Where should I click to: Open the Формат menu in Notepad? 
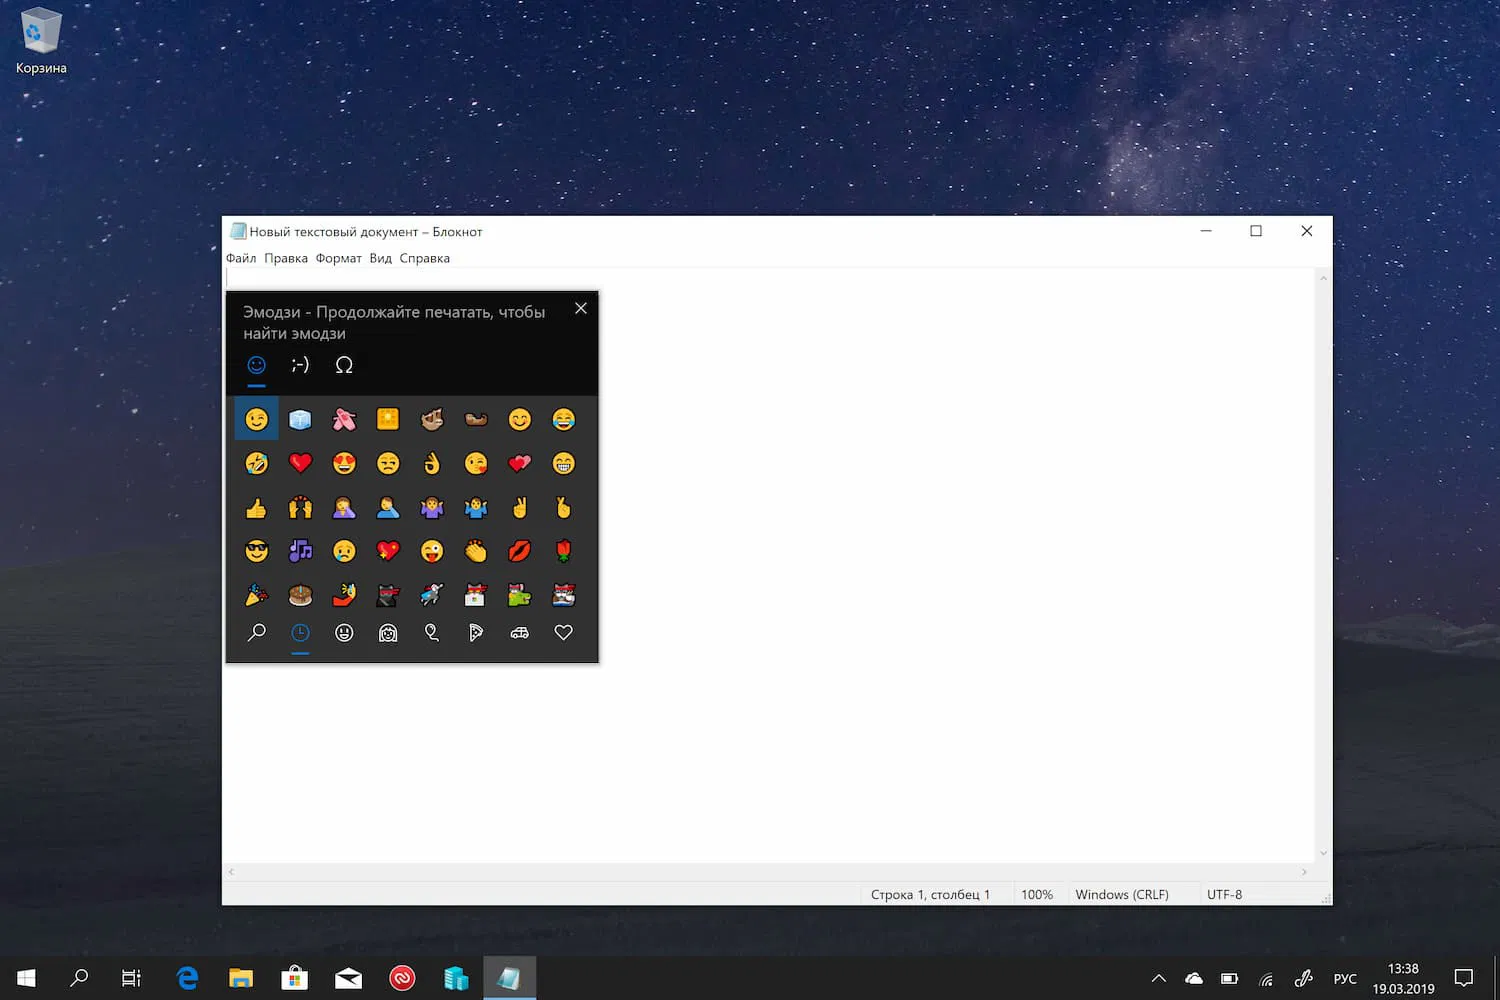point(338,258)
